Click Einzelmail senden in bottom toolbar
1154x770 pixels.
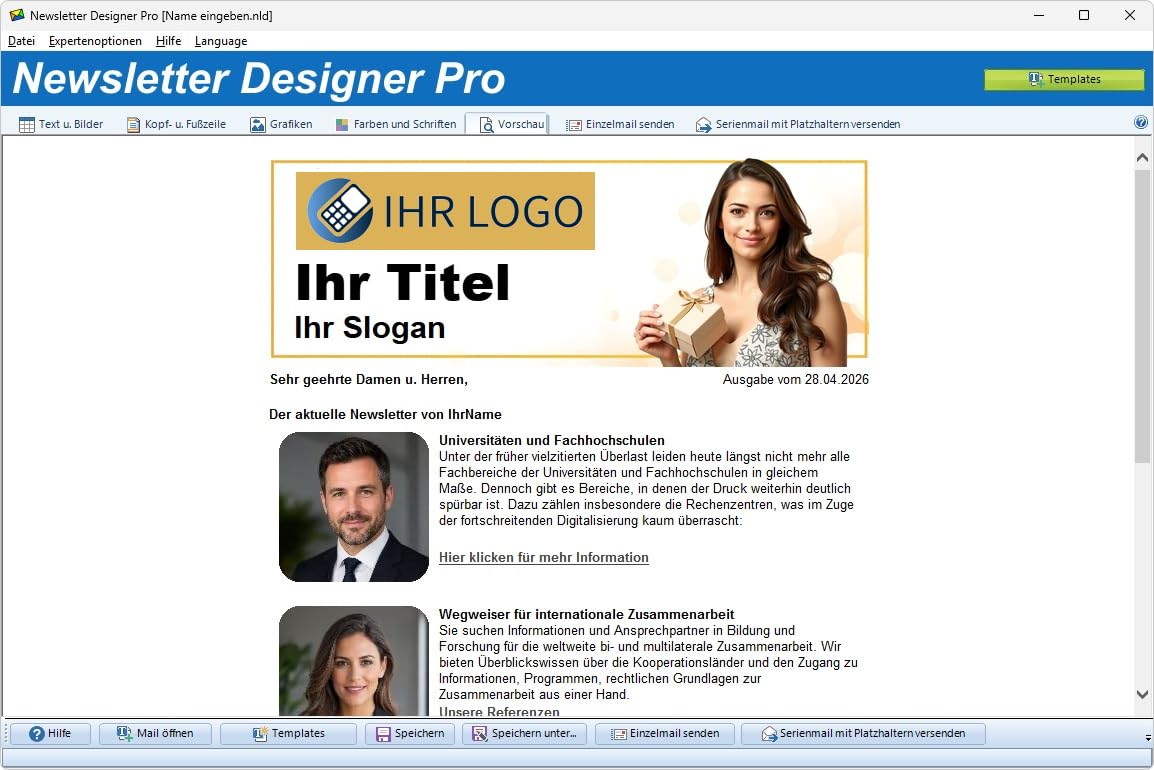tap(665, 734)
